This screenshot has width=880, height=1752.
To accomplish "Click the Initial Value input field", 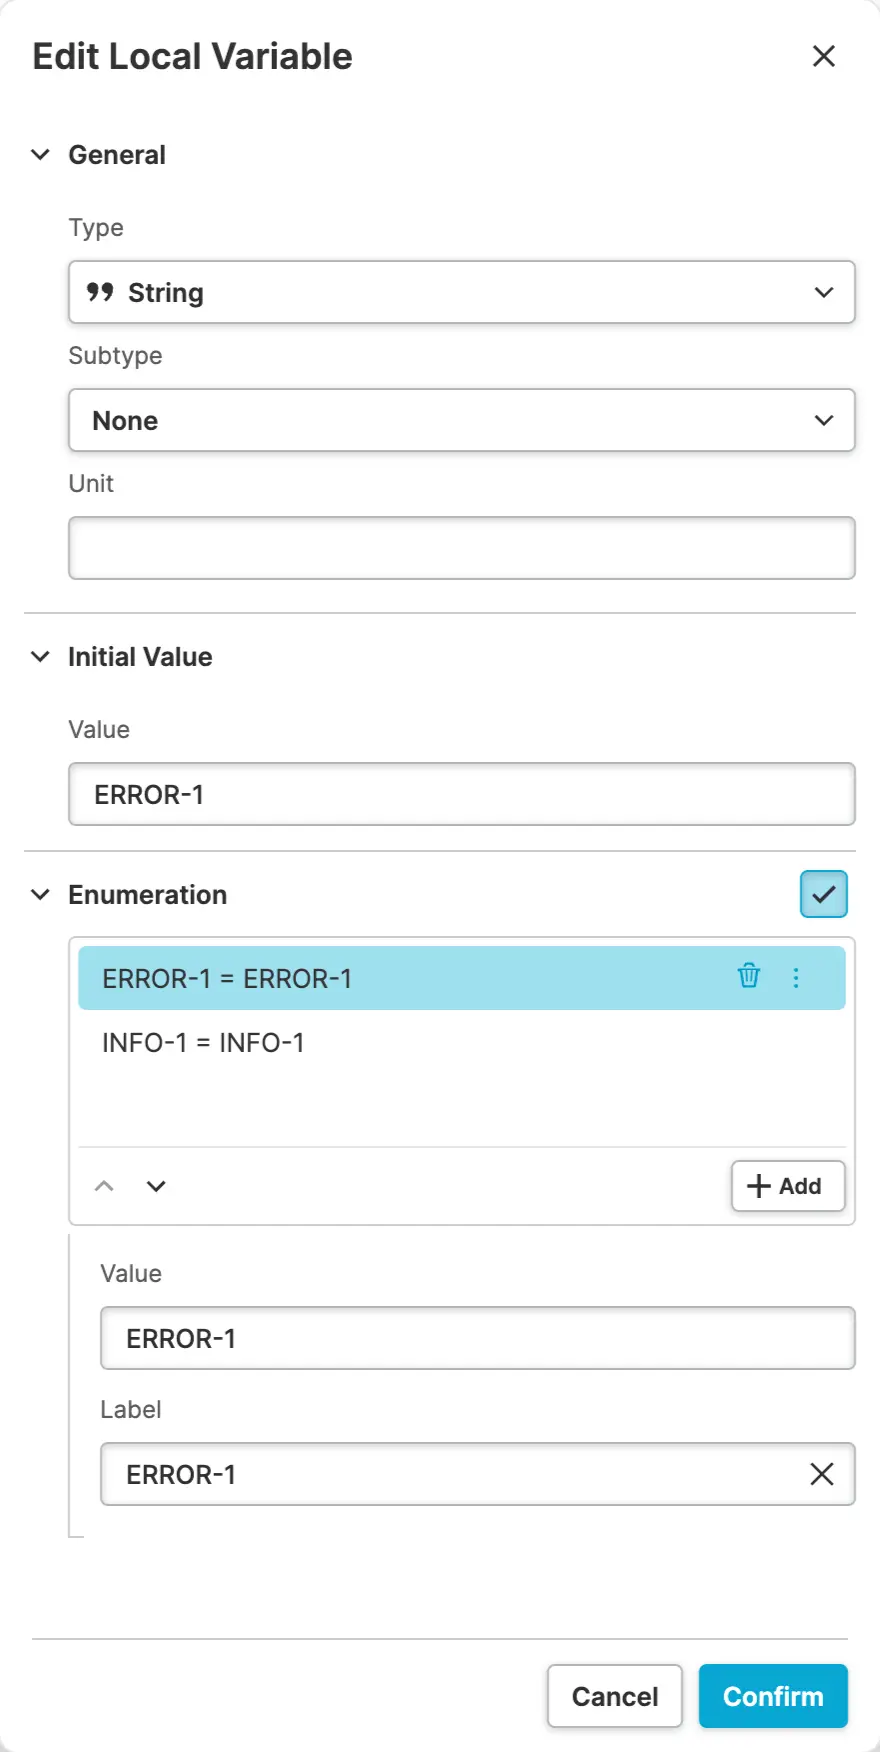I will click(x=462, y=794).
